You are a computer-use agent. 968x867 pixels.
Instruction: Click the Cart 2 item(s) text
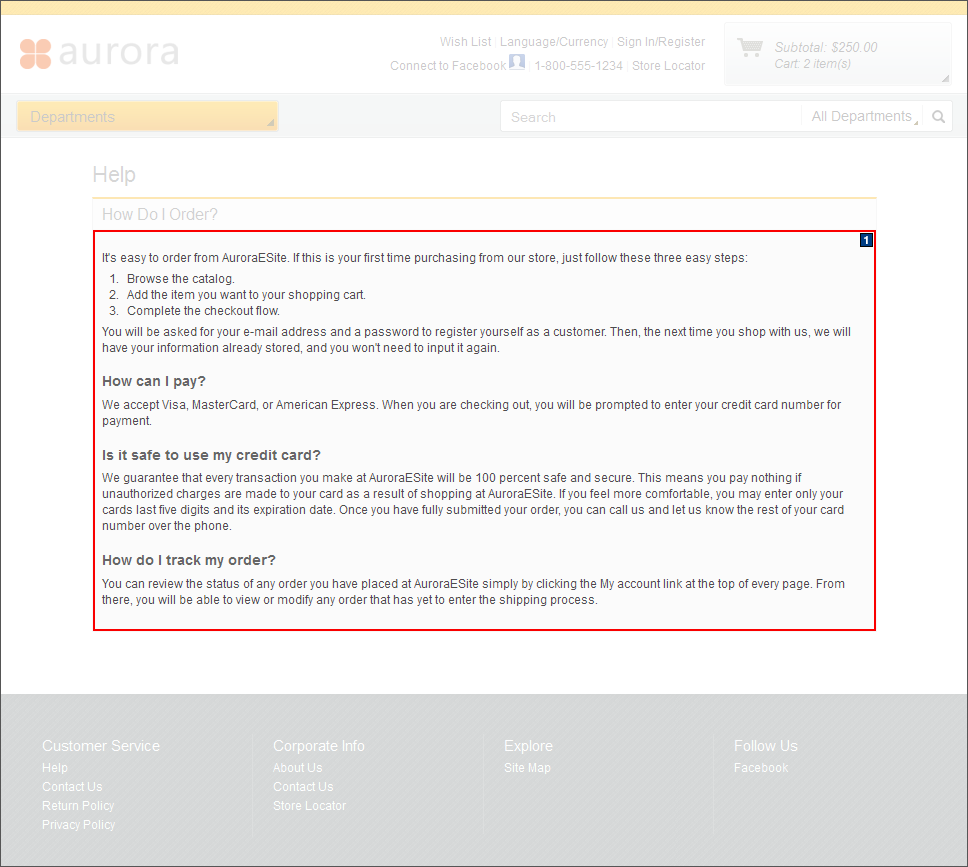(x=812, y=64)
